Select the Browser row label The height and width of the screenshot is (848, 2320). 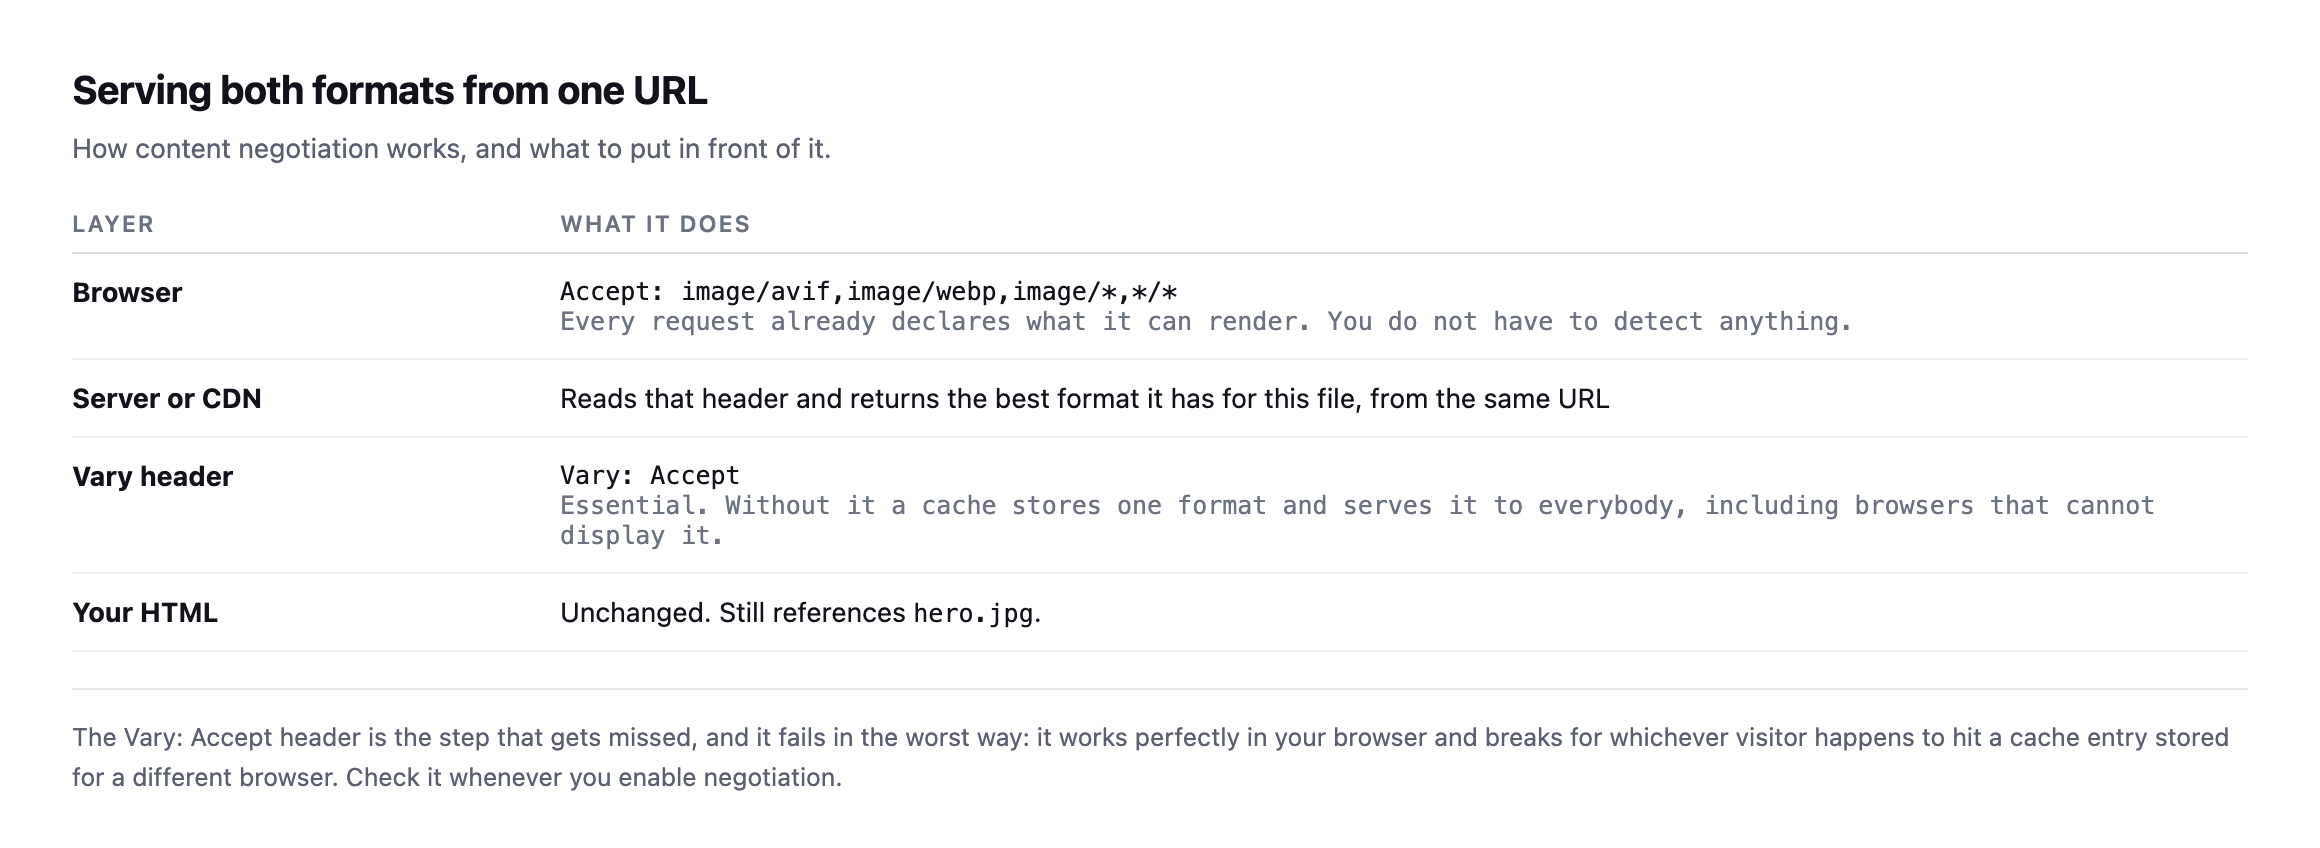127,293
